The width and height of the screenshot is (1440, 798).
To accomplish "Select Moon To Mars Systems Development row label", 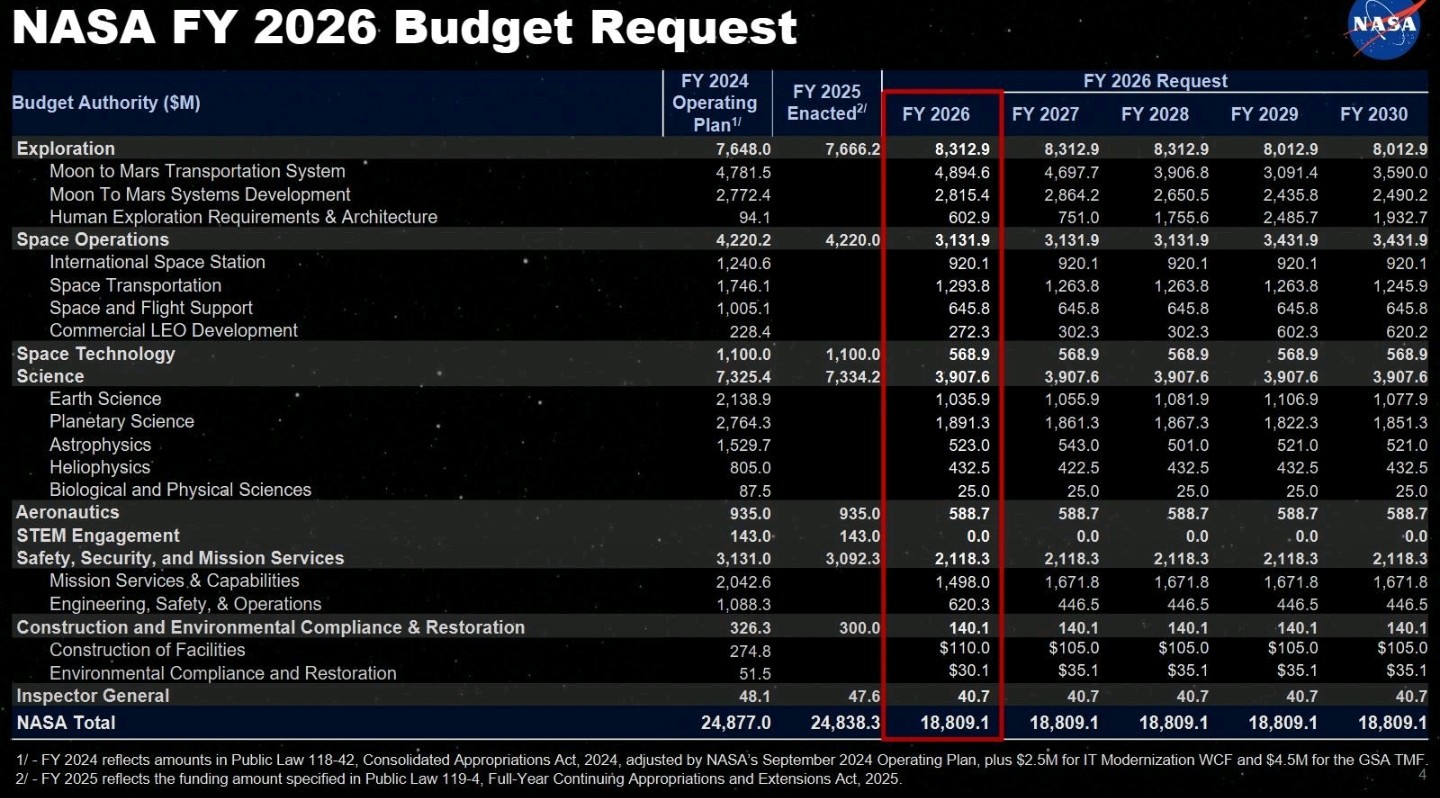I will [200, 194].
